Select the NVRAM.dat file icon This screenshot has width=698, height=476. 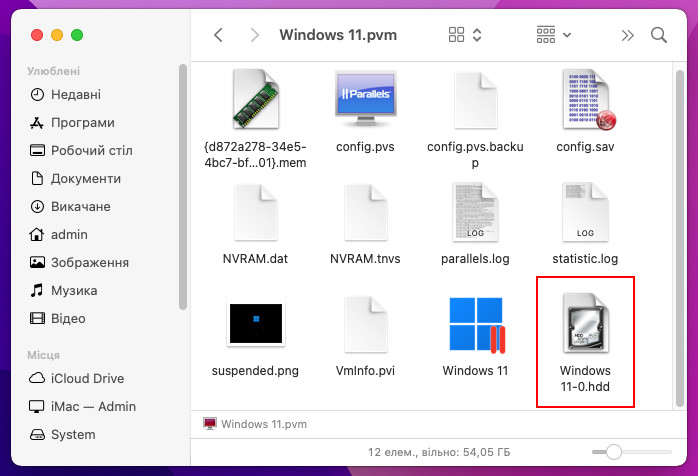tap(256, 212)
